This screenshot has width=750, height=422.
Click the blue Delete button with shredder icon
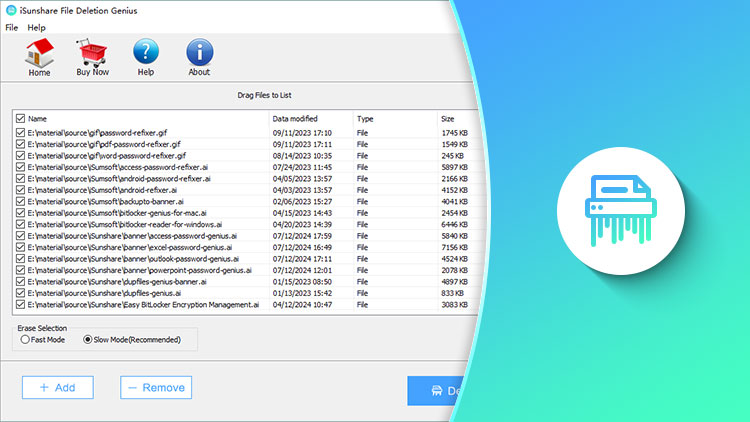click(x=435, y=391)
